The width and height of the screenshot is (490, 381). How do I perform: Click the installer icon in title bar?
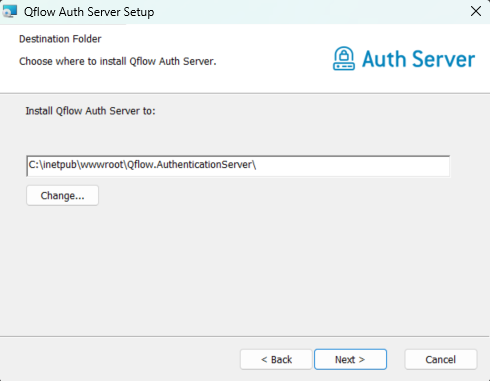tap(10, 12)
